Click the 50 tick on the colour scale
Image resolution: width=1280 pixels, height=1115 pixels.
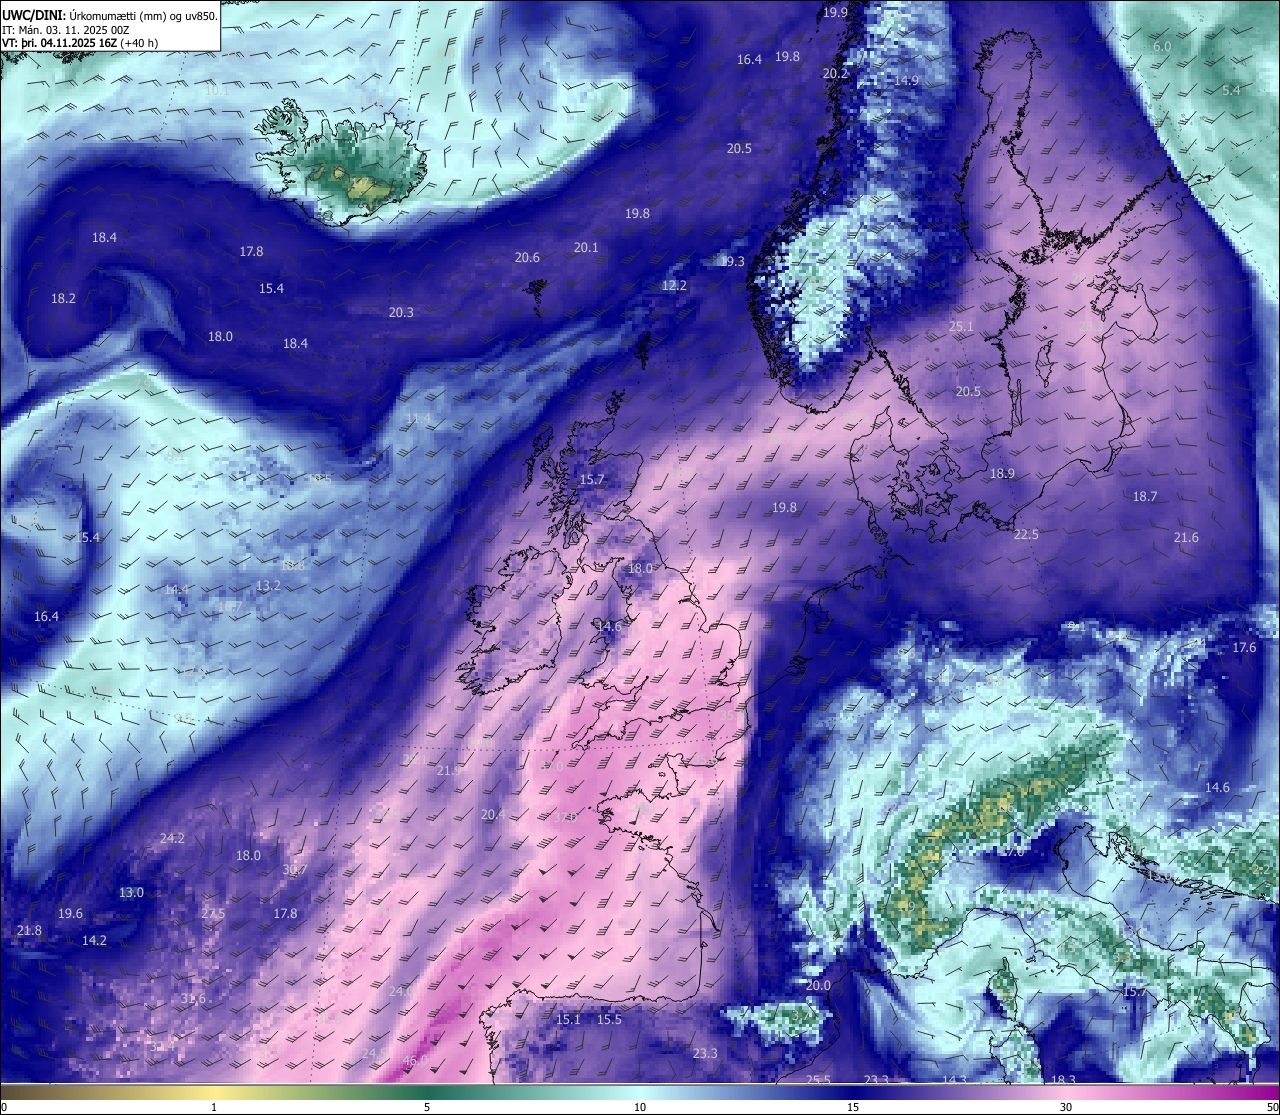[x=1272, y=1107]
